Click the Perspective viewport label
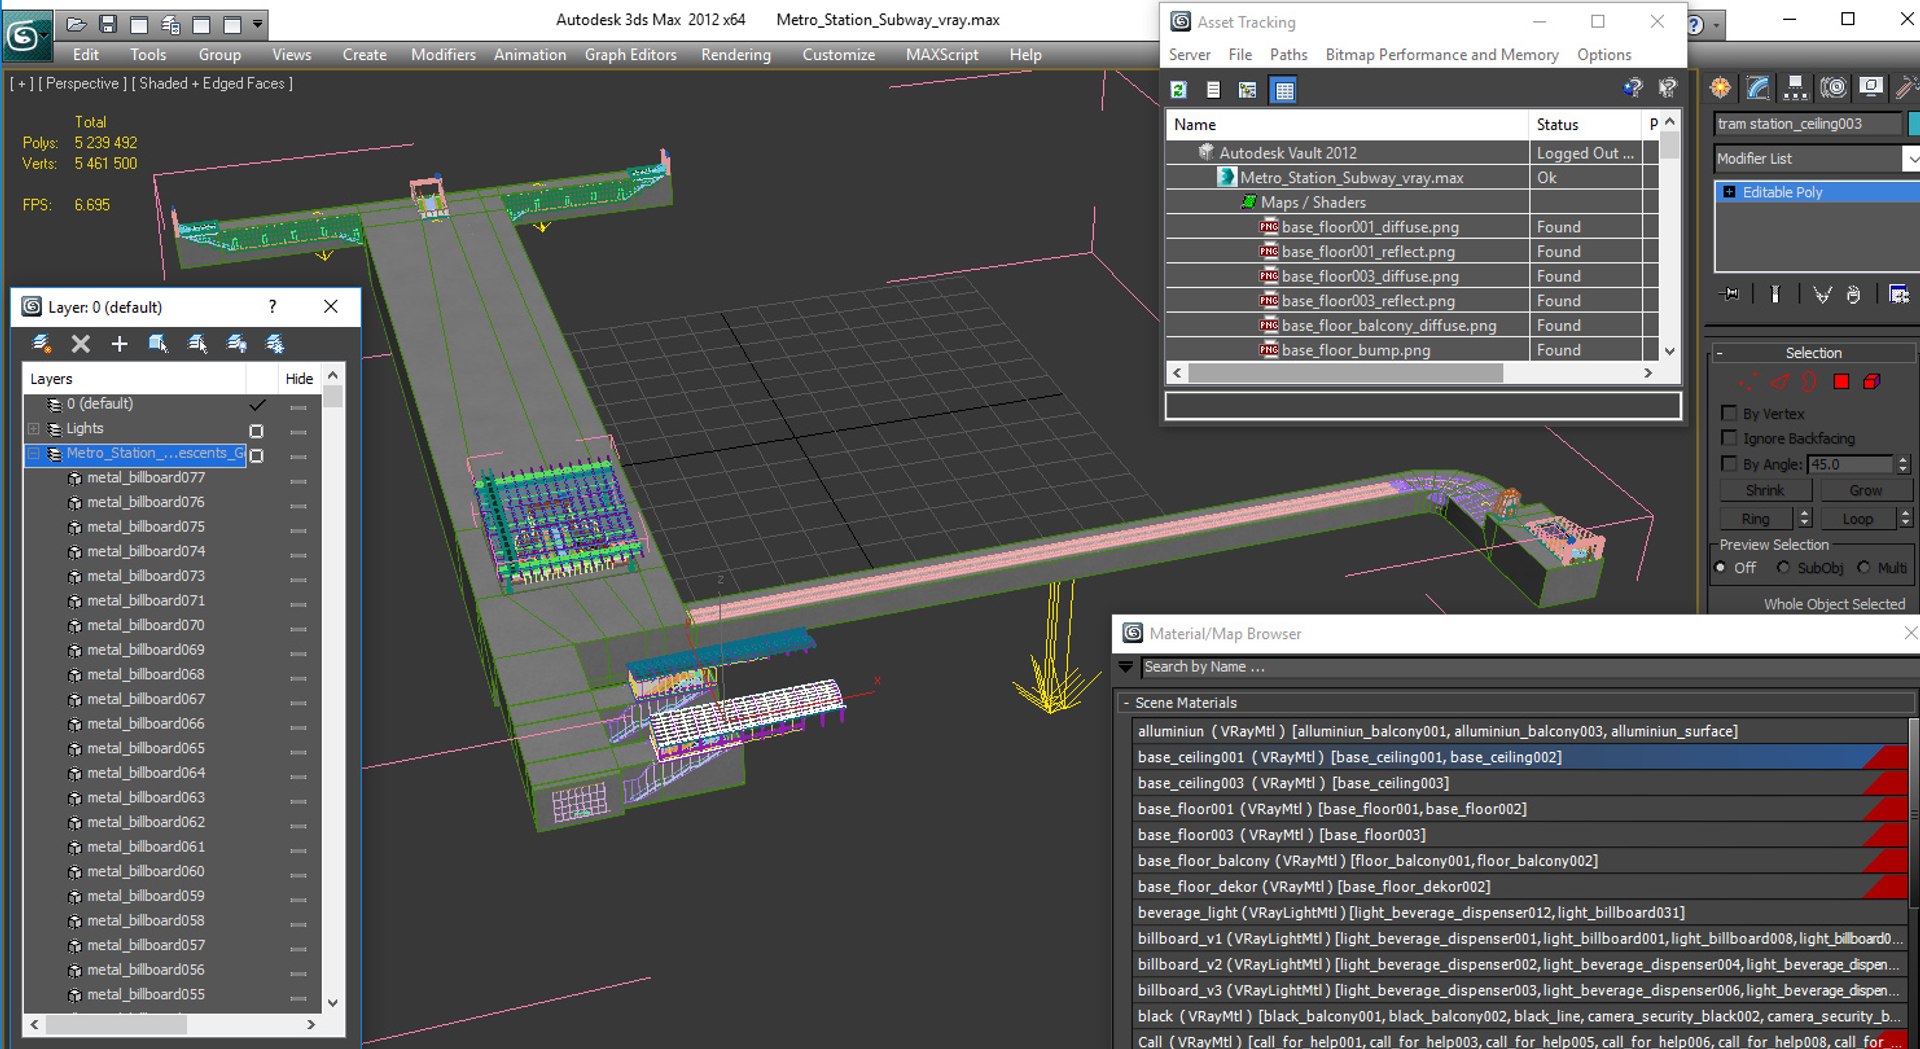This screenshot has height=1049, width=1920. [x=82, y=84]
